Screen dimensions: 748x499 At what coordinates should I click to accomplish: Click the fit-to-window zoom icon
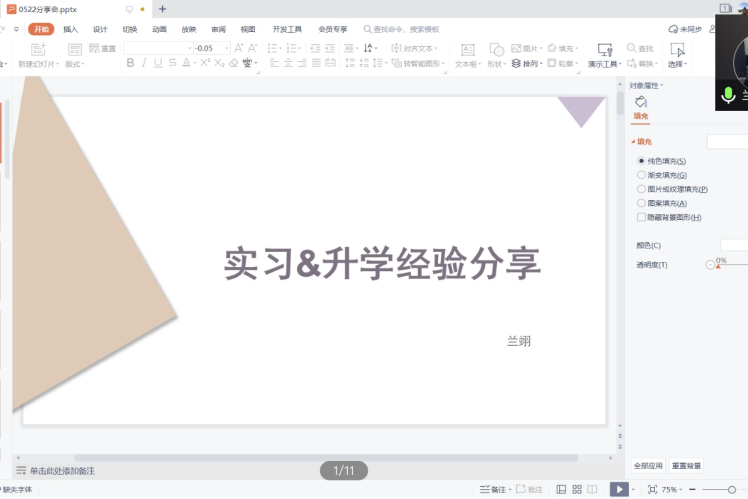pos(652,489)
